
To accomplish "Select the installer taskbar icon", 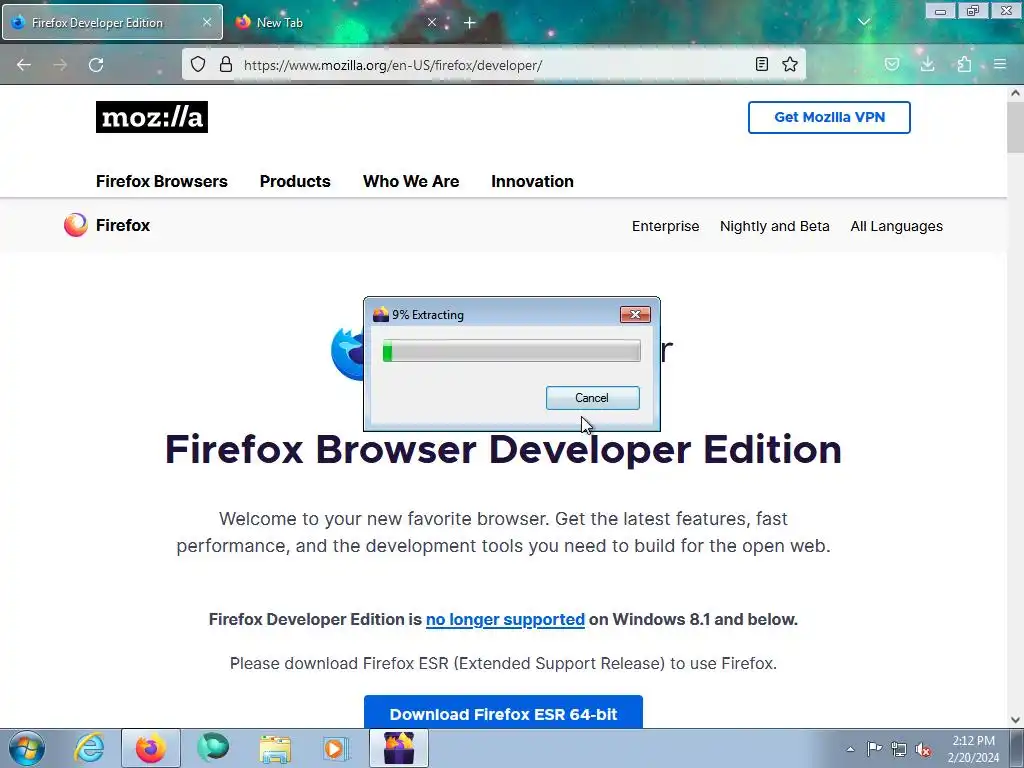I will pos(399,748).
